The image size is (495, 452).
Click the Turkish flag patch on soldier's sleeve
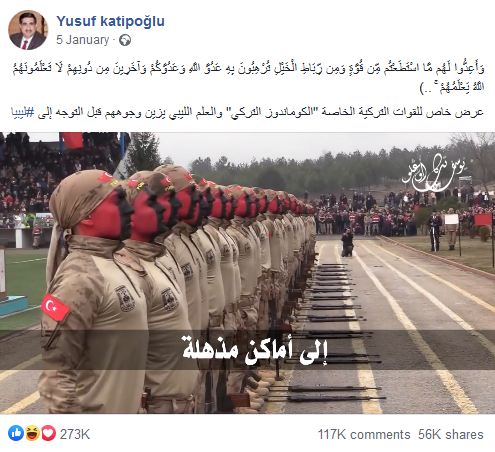pos(55,307)
